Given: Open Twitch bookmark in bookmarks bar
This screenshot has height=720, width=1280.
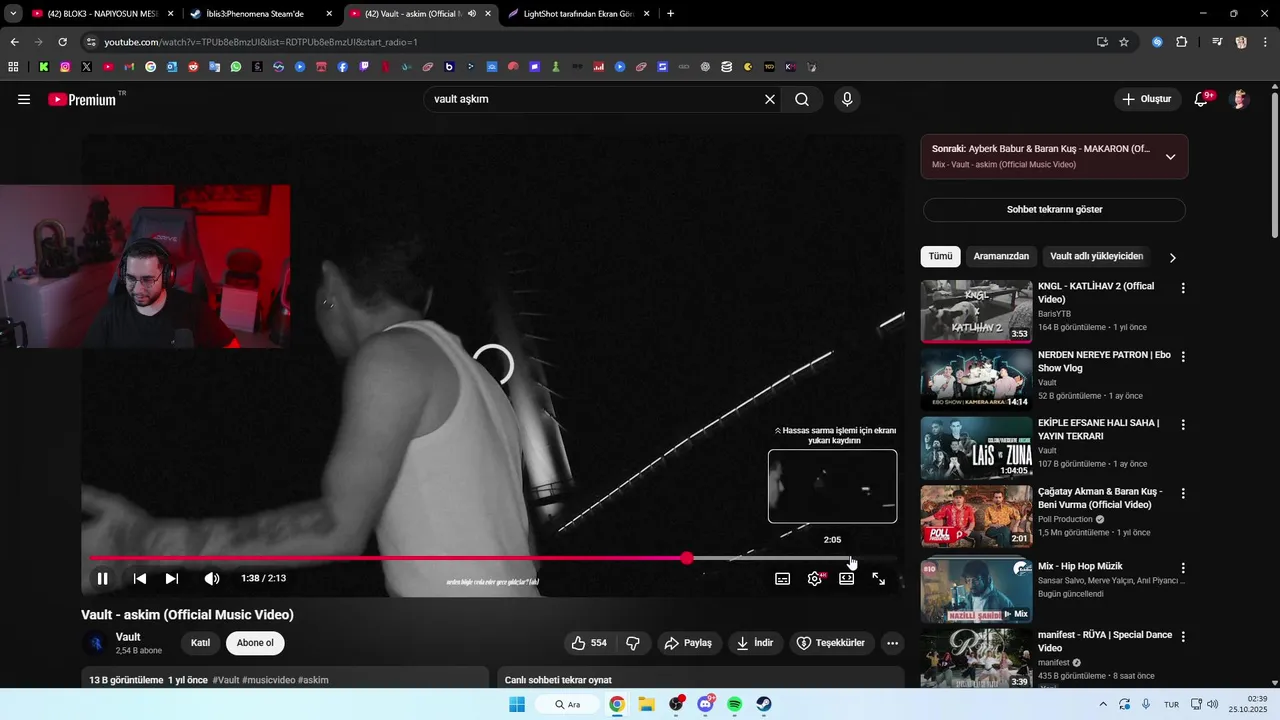Looking at the screenshot, I should pos(364,67).
